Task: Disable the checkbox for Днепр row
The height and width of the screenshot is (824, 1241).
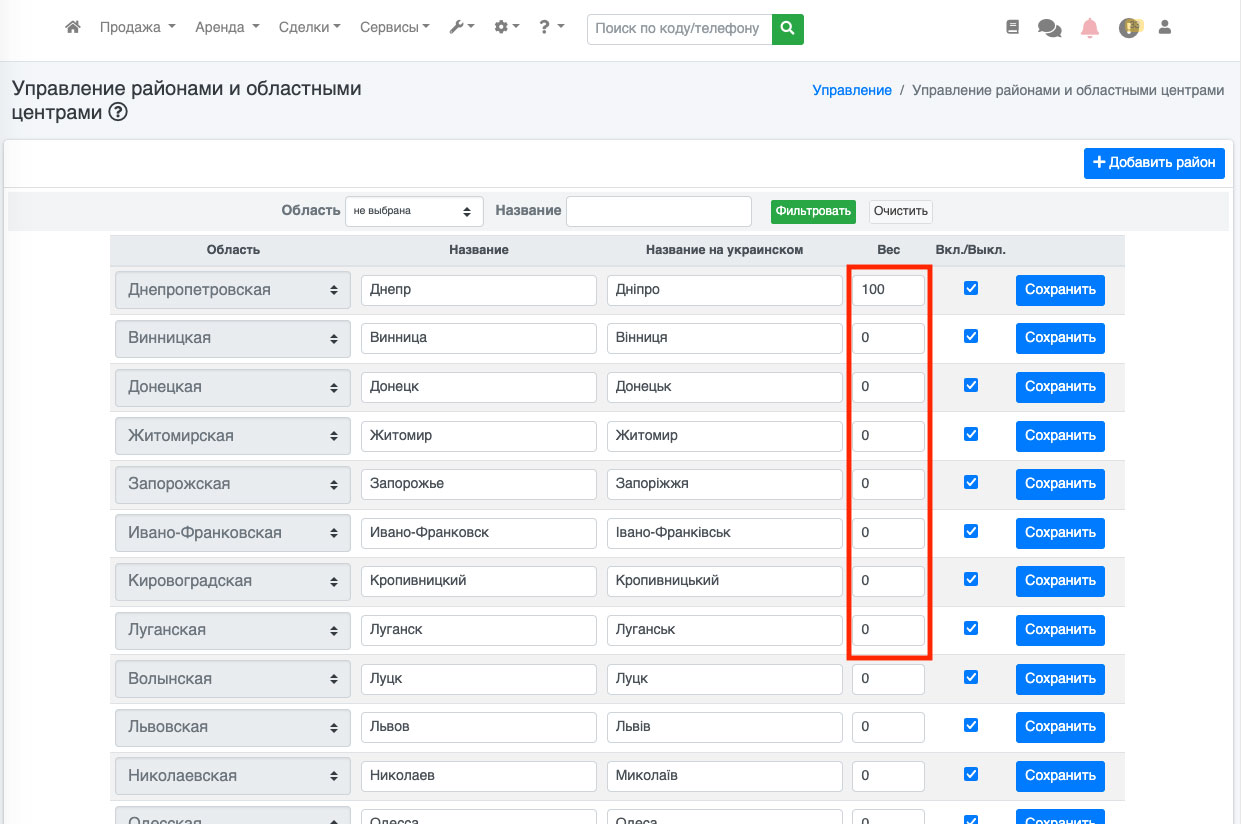Action: [970, 289]
